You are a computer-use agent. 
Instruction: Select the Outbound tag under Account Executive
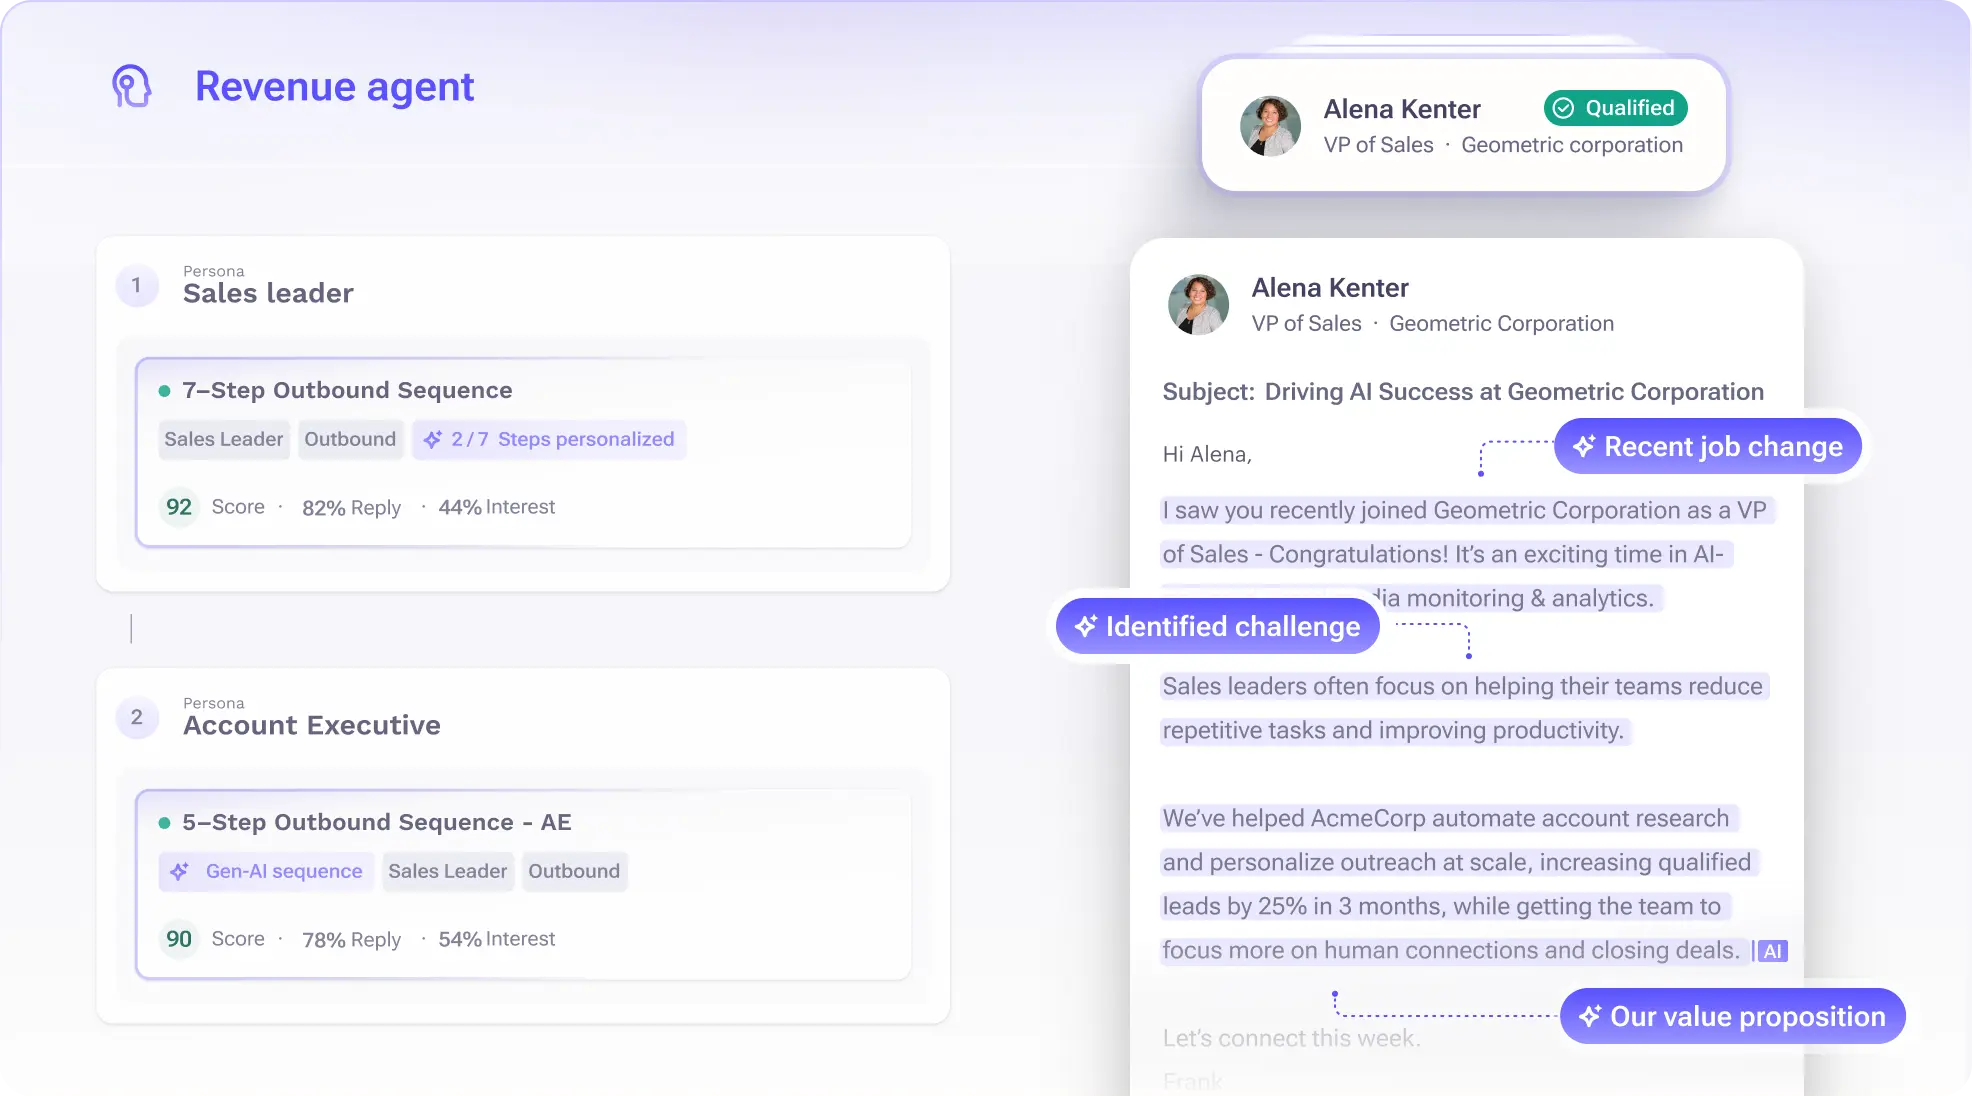574,871
